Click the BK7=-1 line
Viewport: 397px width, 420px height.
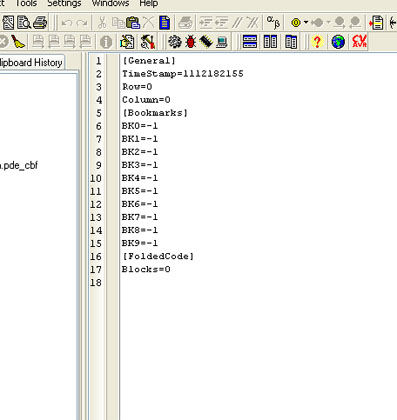click(140, 217)
